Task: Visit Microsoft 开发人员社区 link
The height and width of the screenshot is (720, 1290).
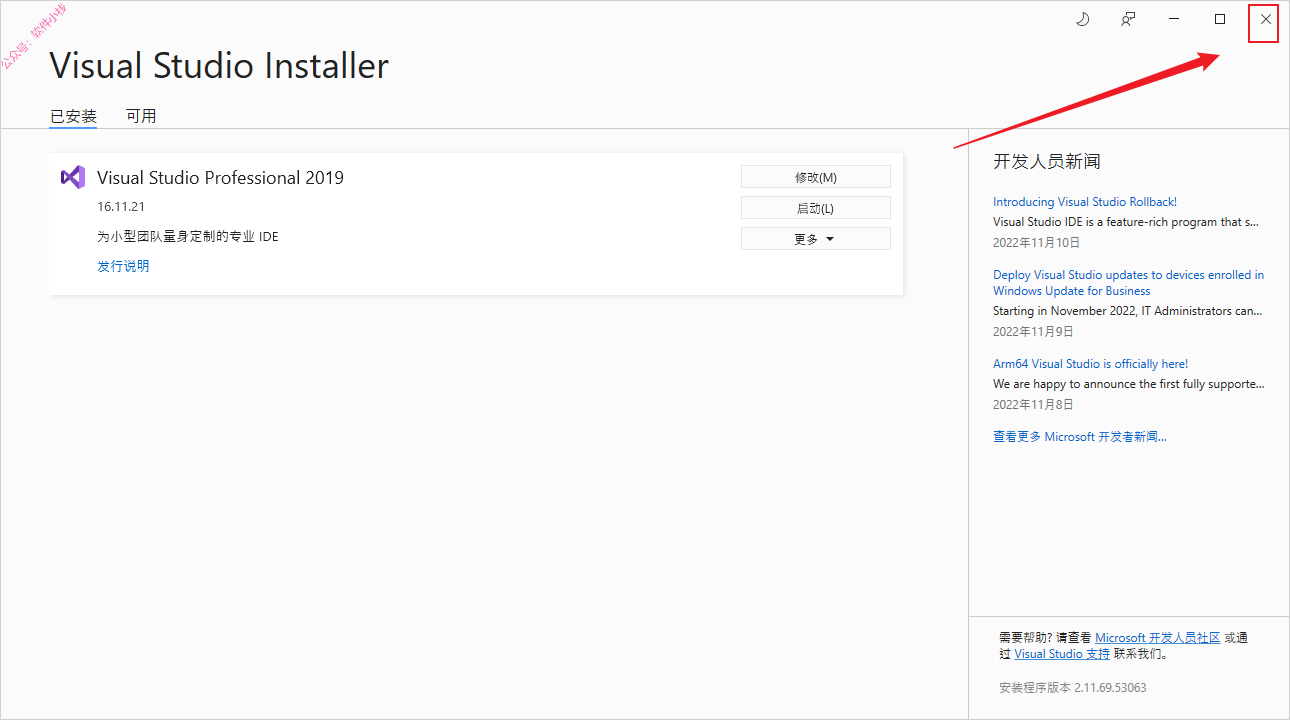Action: [1158, 637]
